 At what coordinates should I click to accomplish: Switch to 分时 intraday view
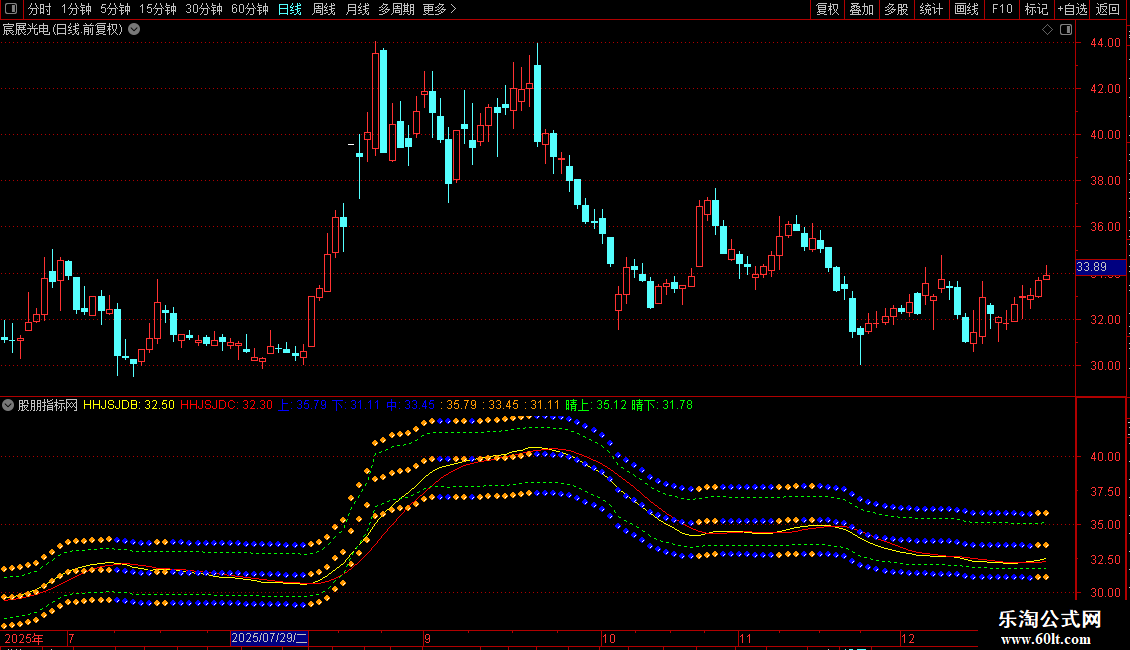click(x=40, y=9)
